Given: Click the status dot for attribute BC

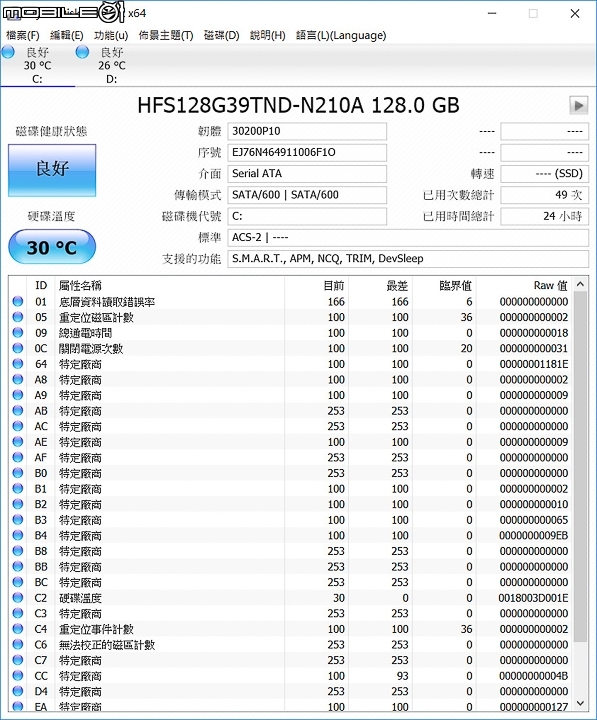Looking at the screenshot, I should [18, 582].
